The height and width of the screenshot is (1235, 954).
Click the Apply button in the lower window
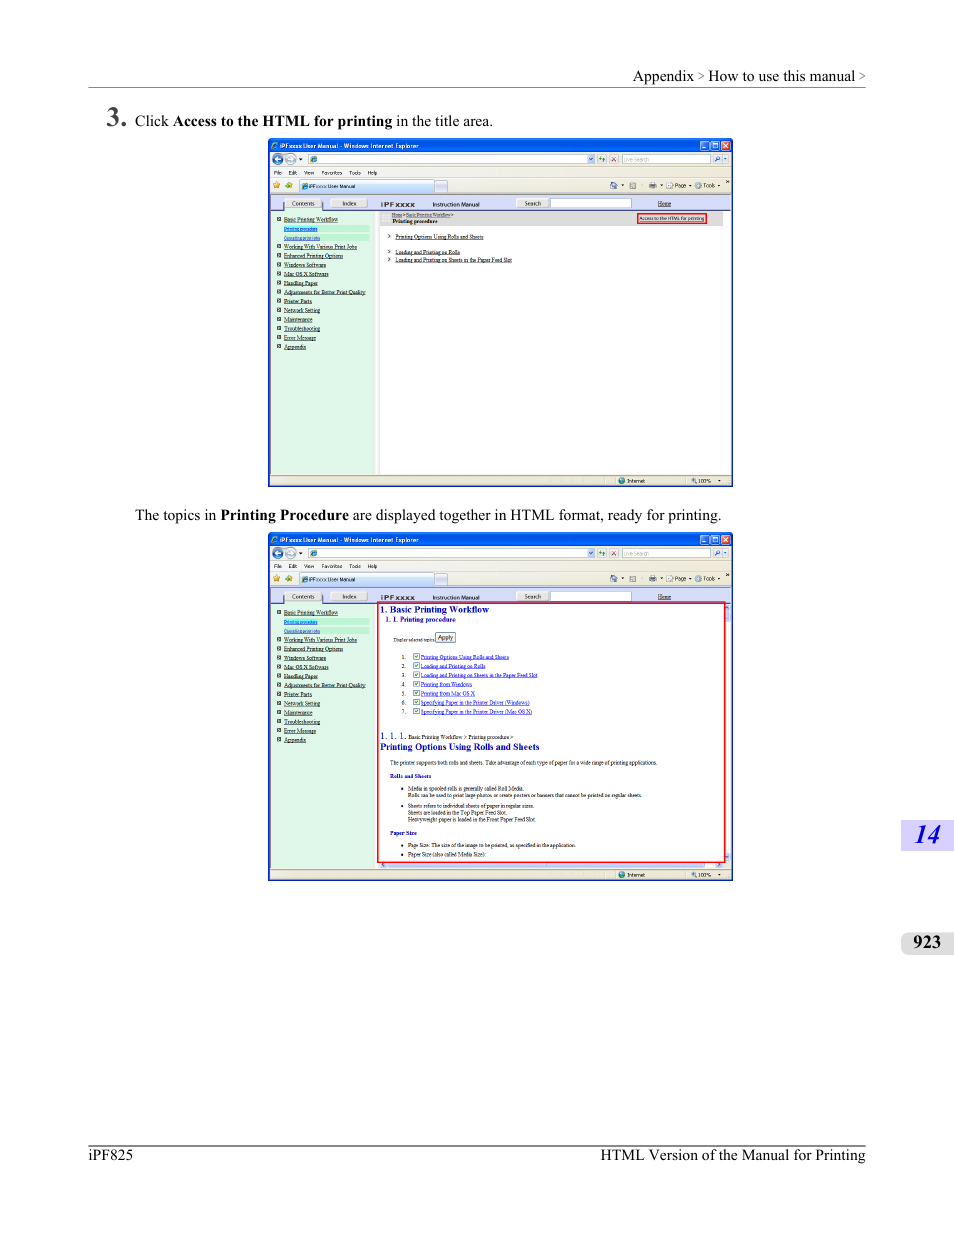click(x=445, y=637)
